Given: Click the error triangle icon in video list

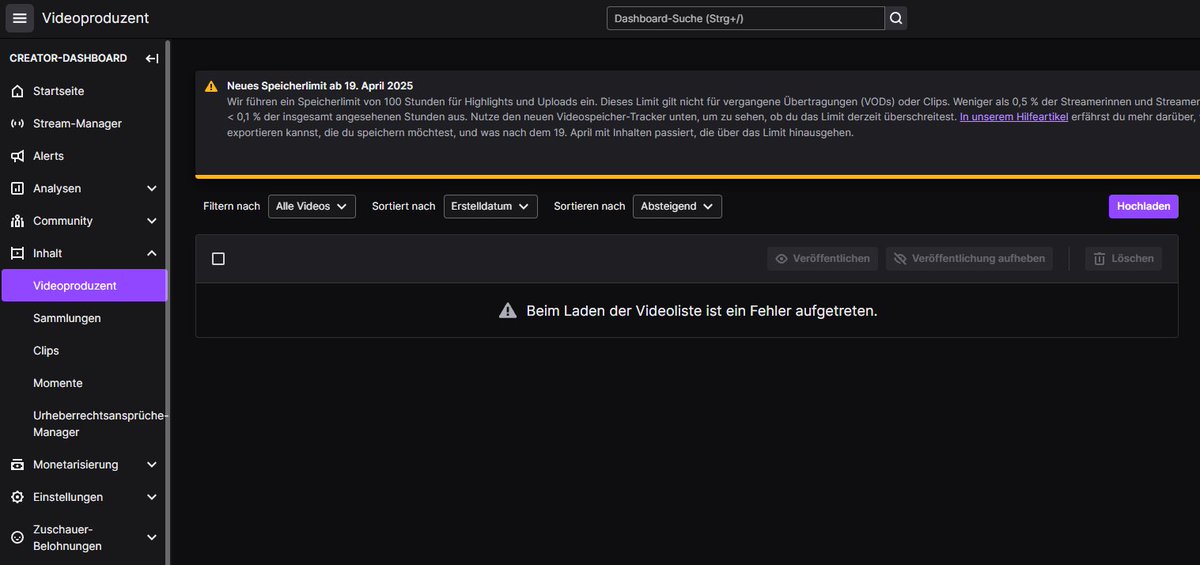Looking at the screenshot, I should [x=508, y=311].
